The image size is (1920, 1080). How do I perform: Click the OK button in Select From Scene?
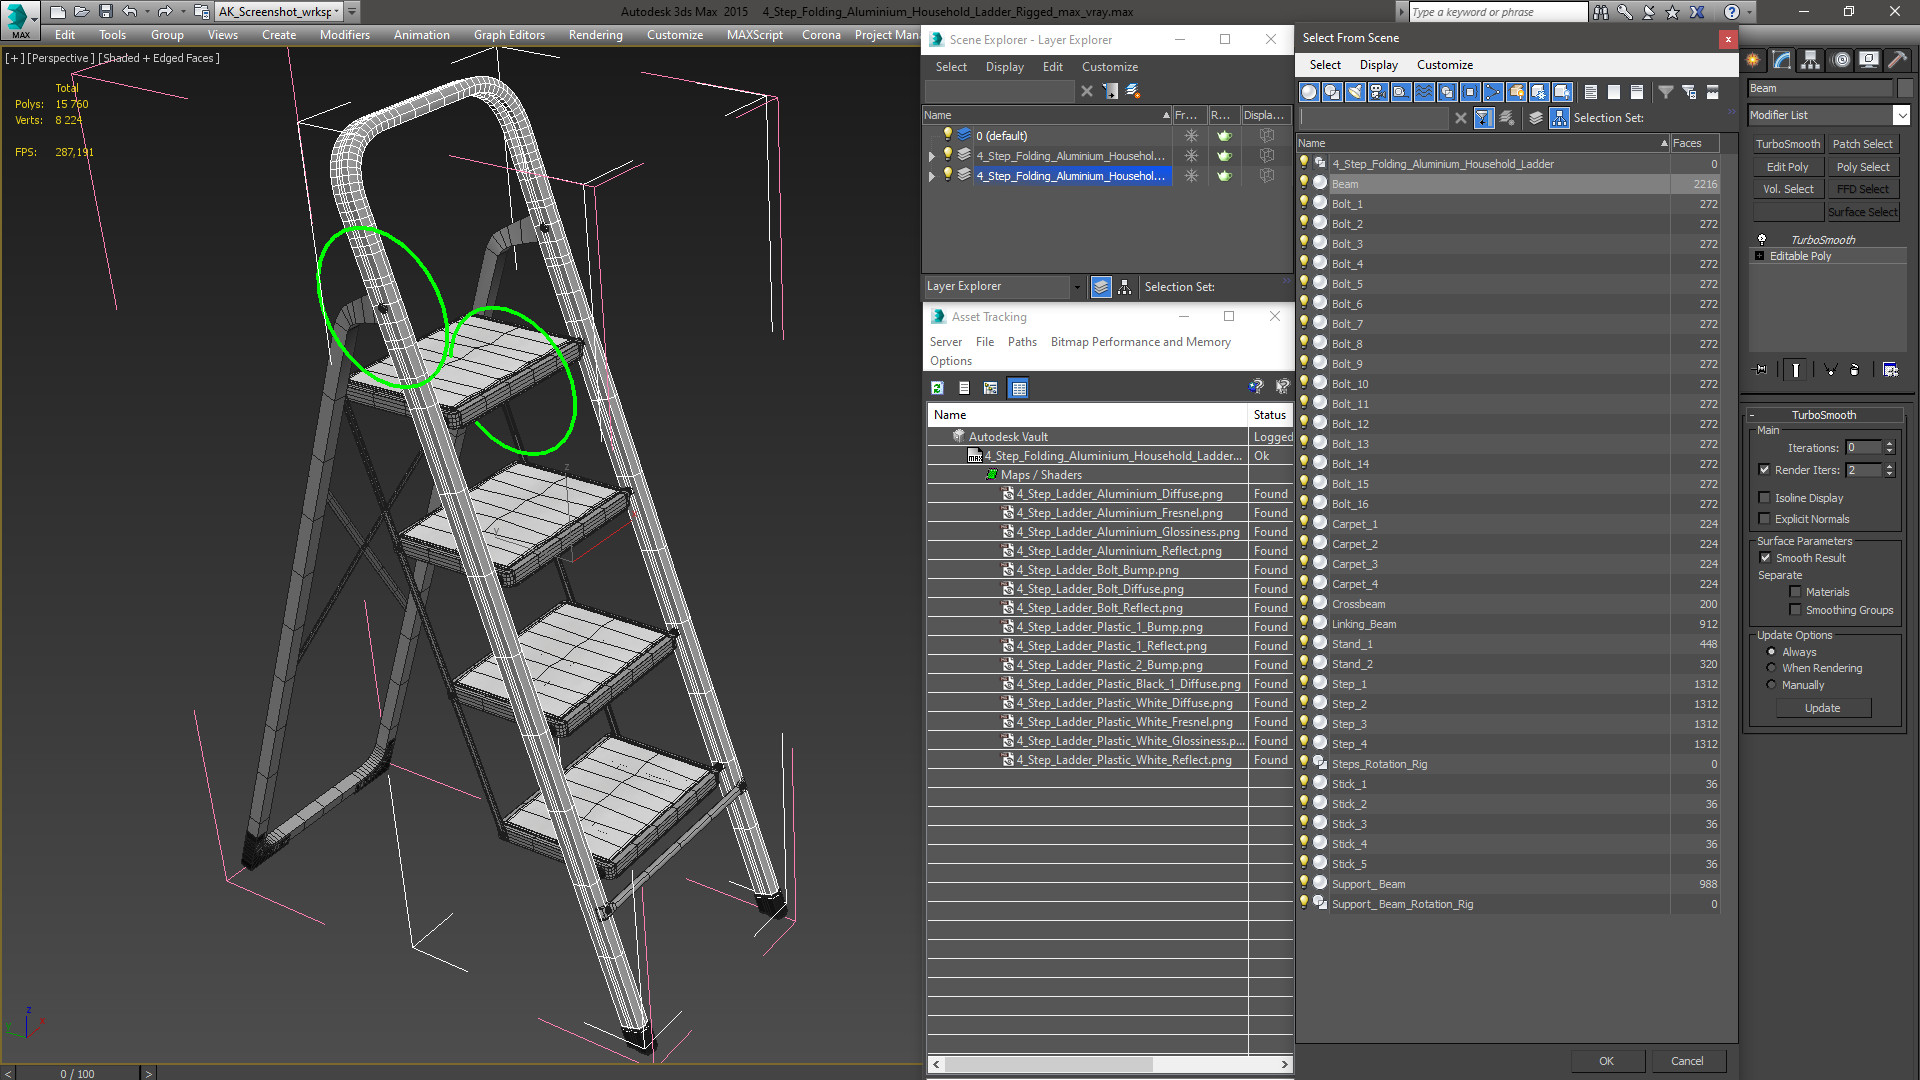(x=1606, y=1061)
